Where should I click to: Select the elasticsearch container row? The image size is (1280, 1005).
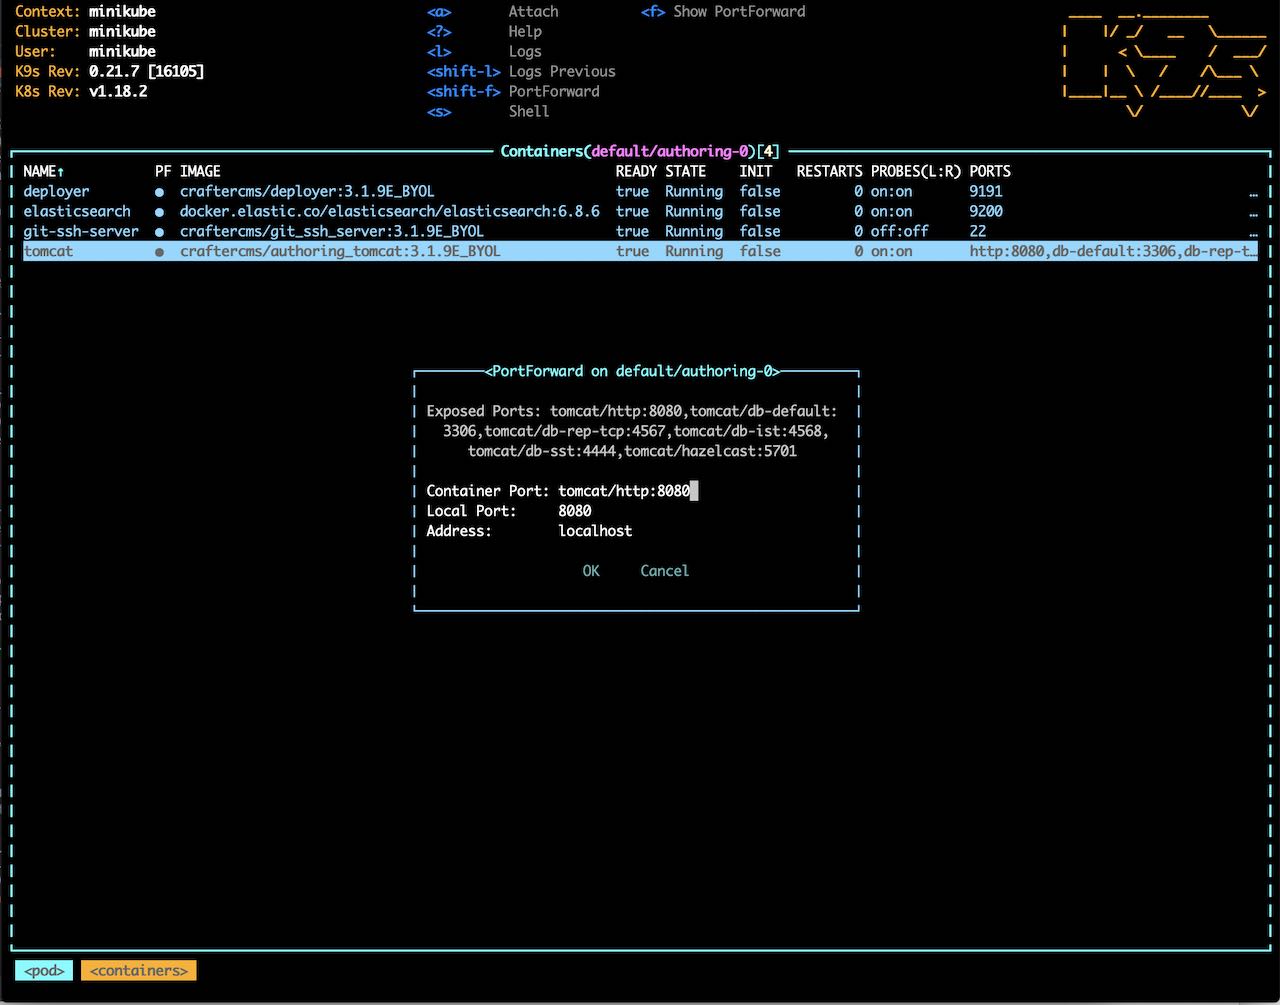[x=640, y=211]
